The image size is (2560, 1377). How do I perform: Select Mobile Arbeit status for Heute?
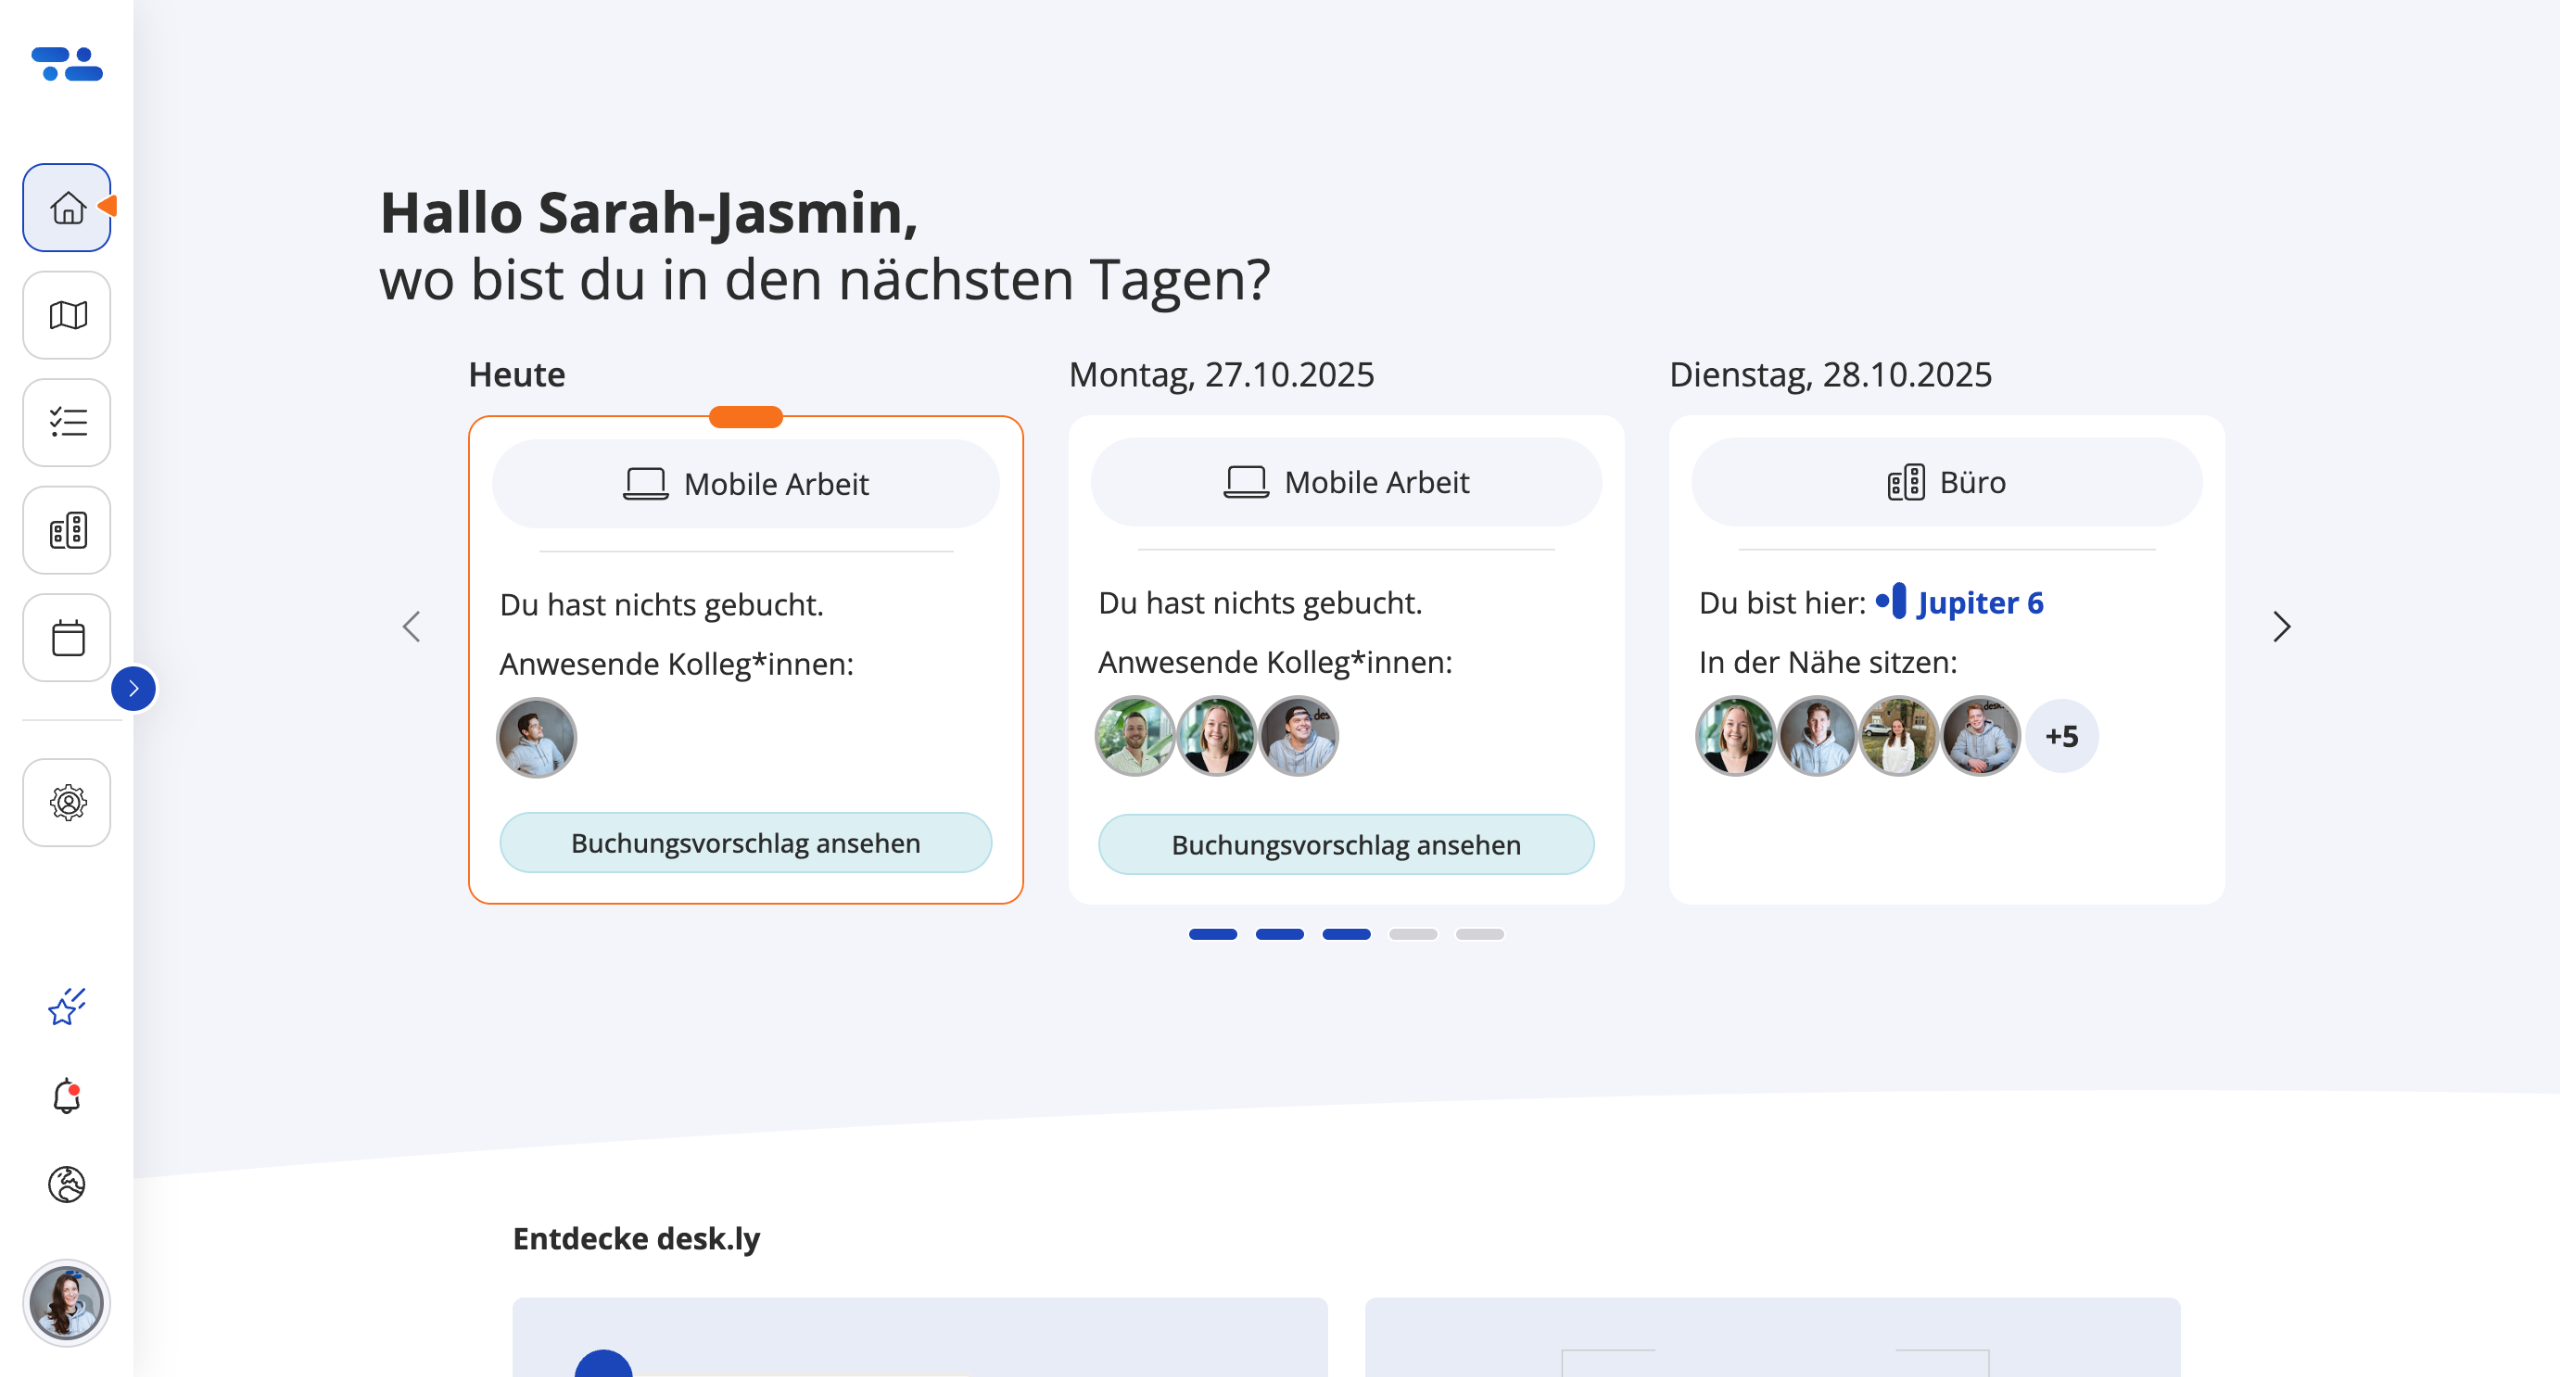pos(746,484)
